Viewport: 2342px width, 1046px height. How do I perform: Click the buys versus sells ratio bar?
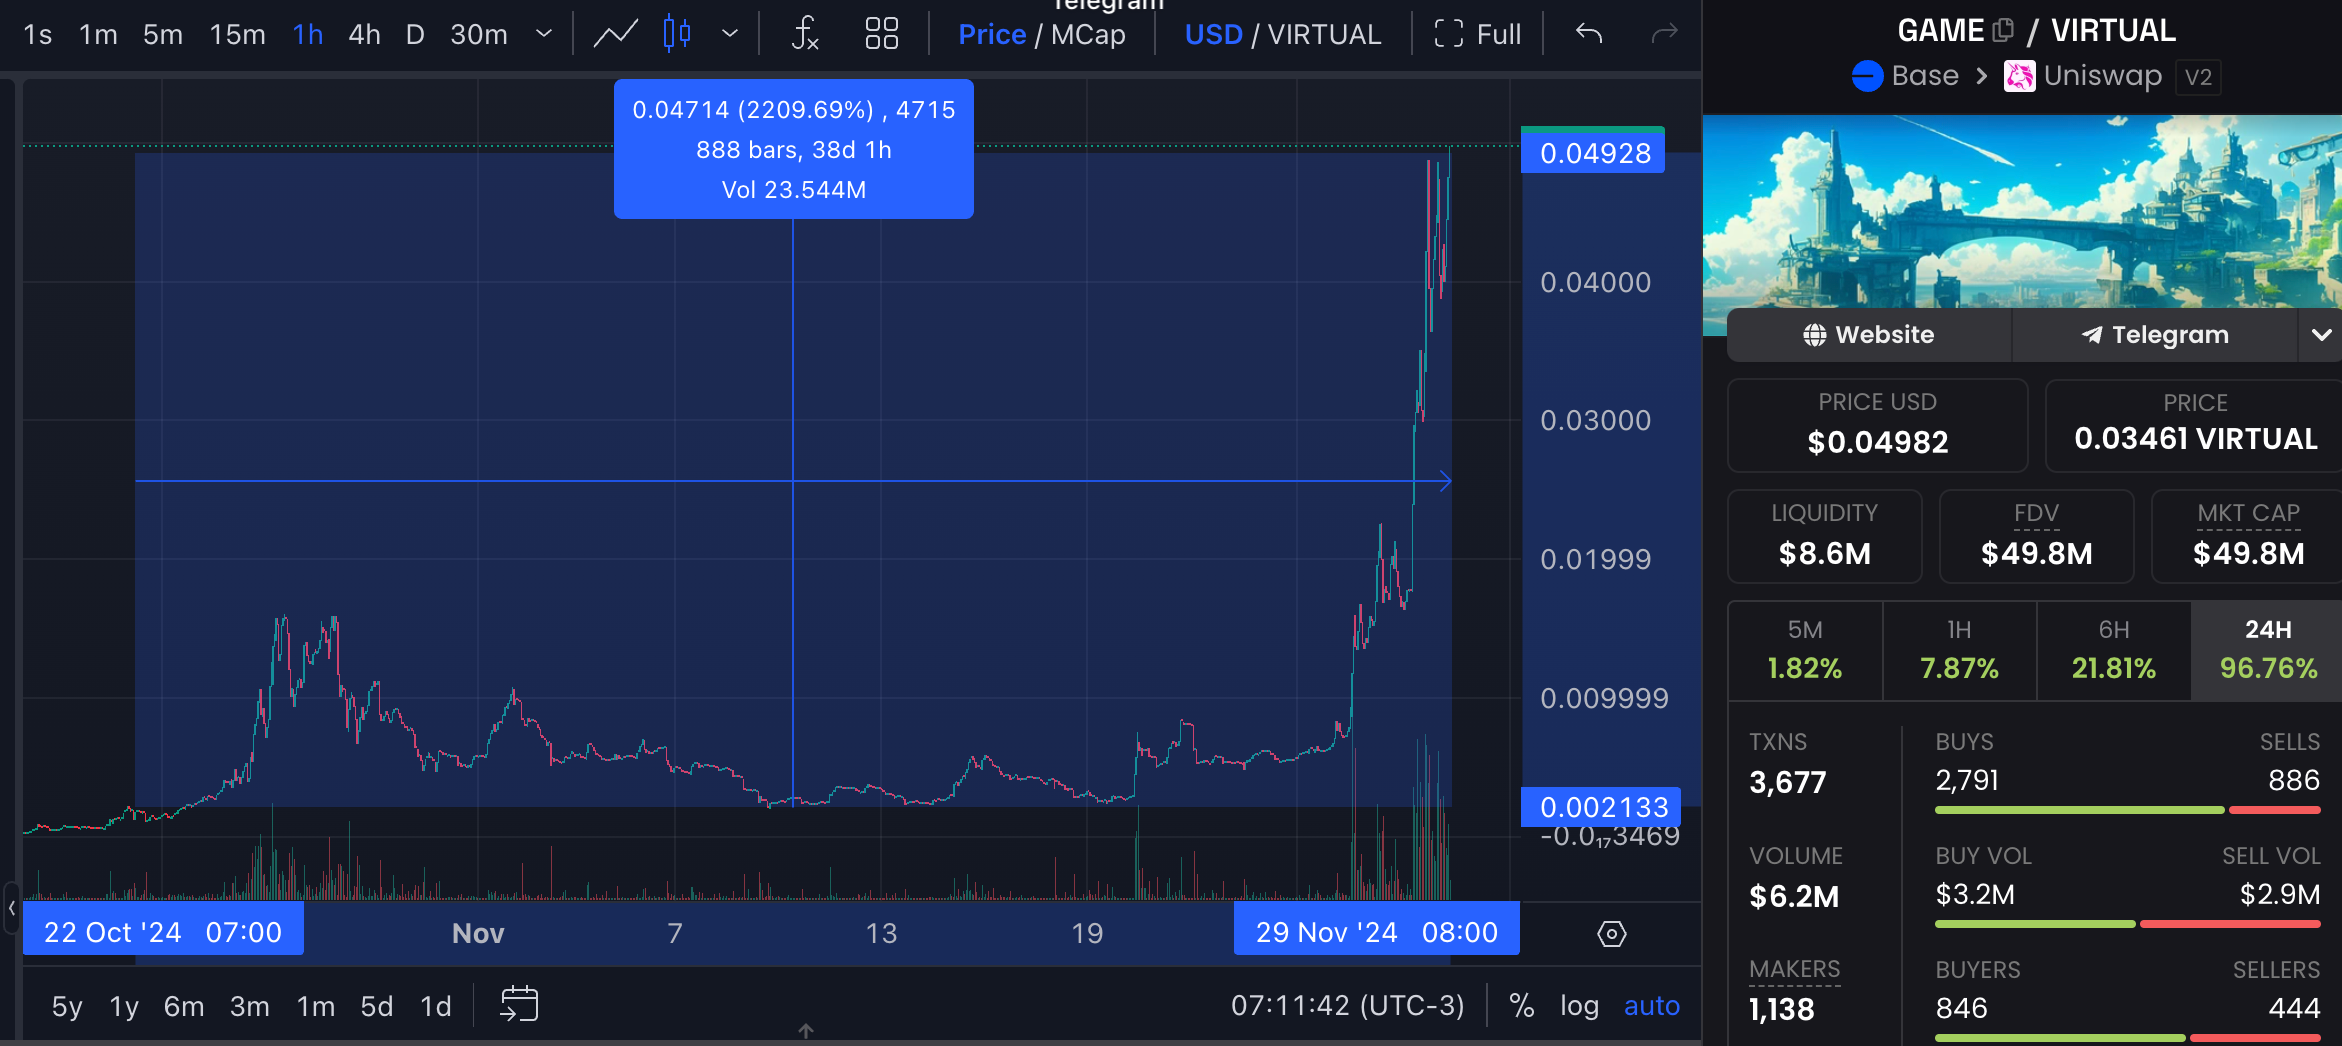tap(2127, 810)
